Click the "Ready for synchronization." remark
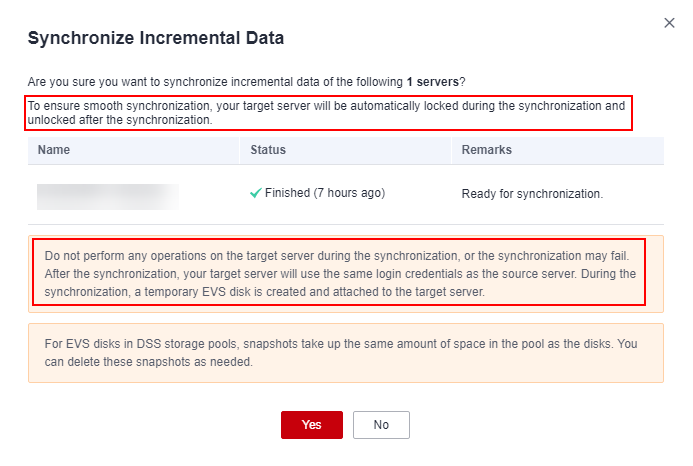The image size is (693, 466). (532, 194)
